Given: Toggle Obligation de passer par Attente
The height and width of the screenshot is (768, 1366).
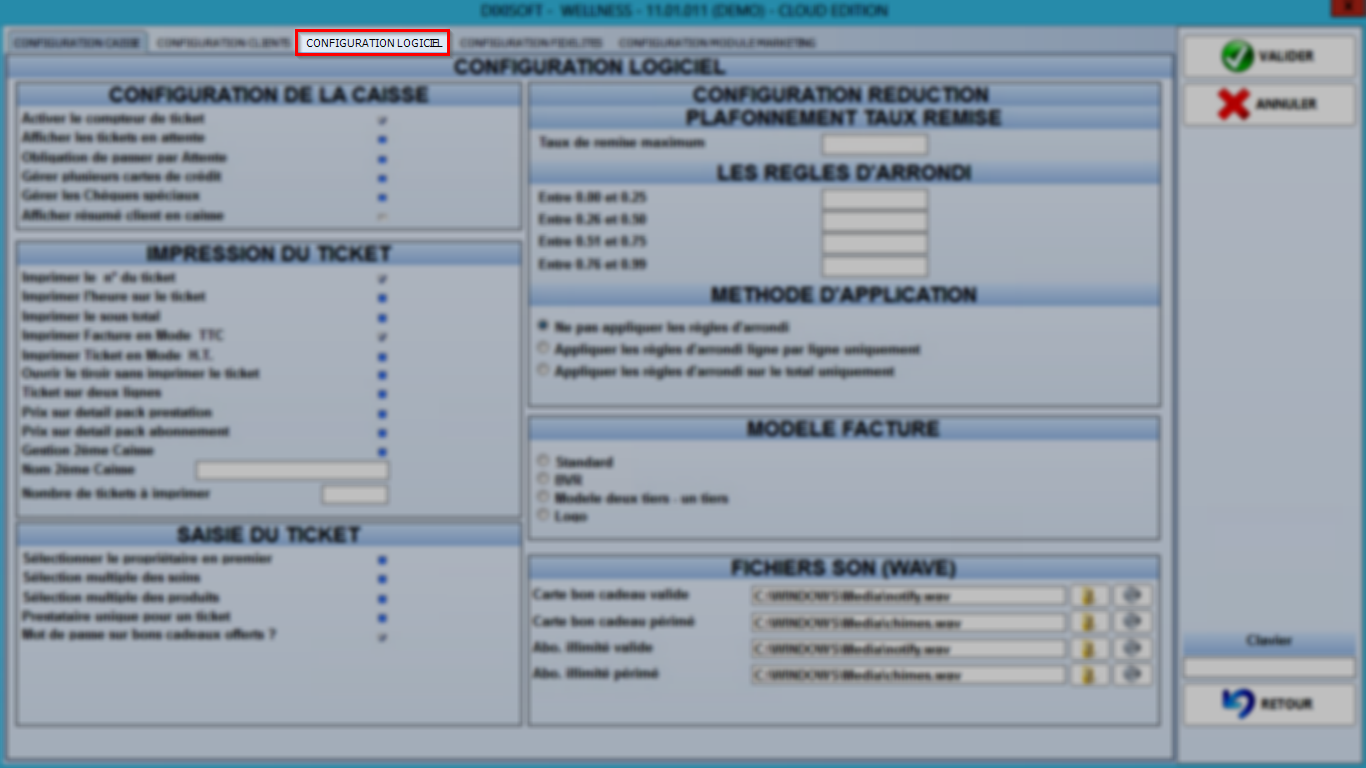Looking at the screenshot, I should pyautogui.click(x=382, y=159).
